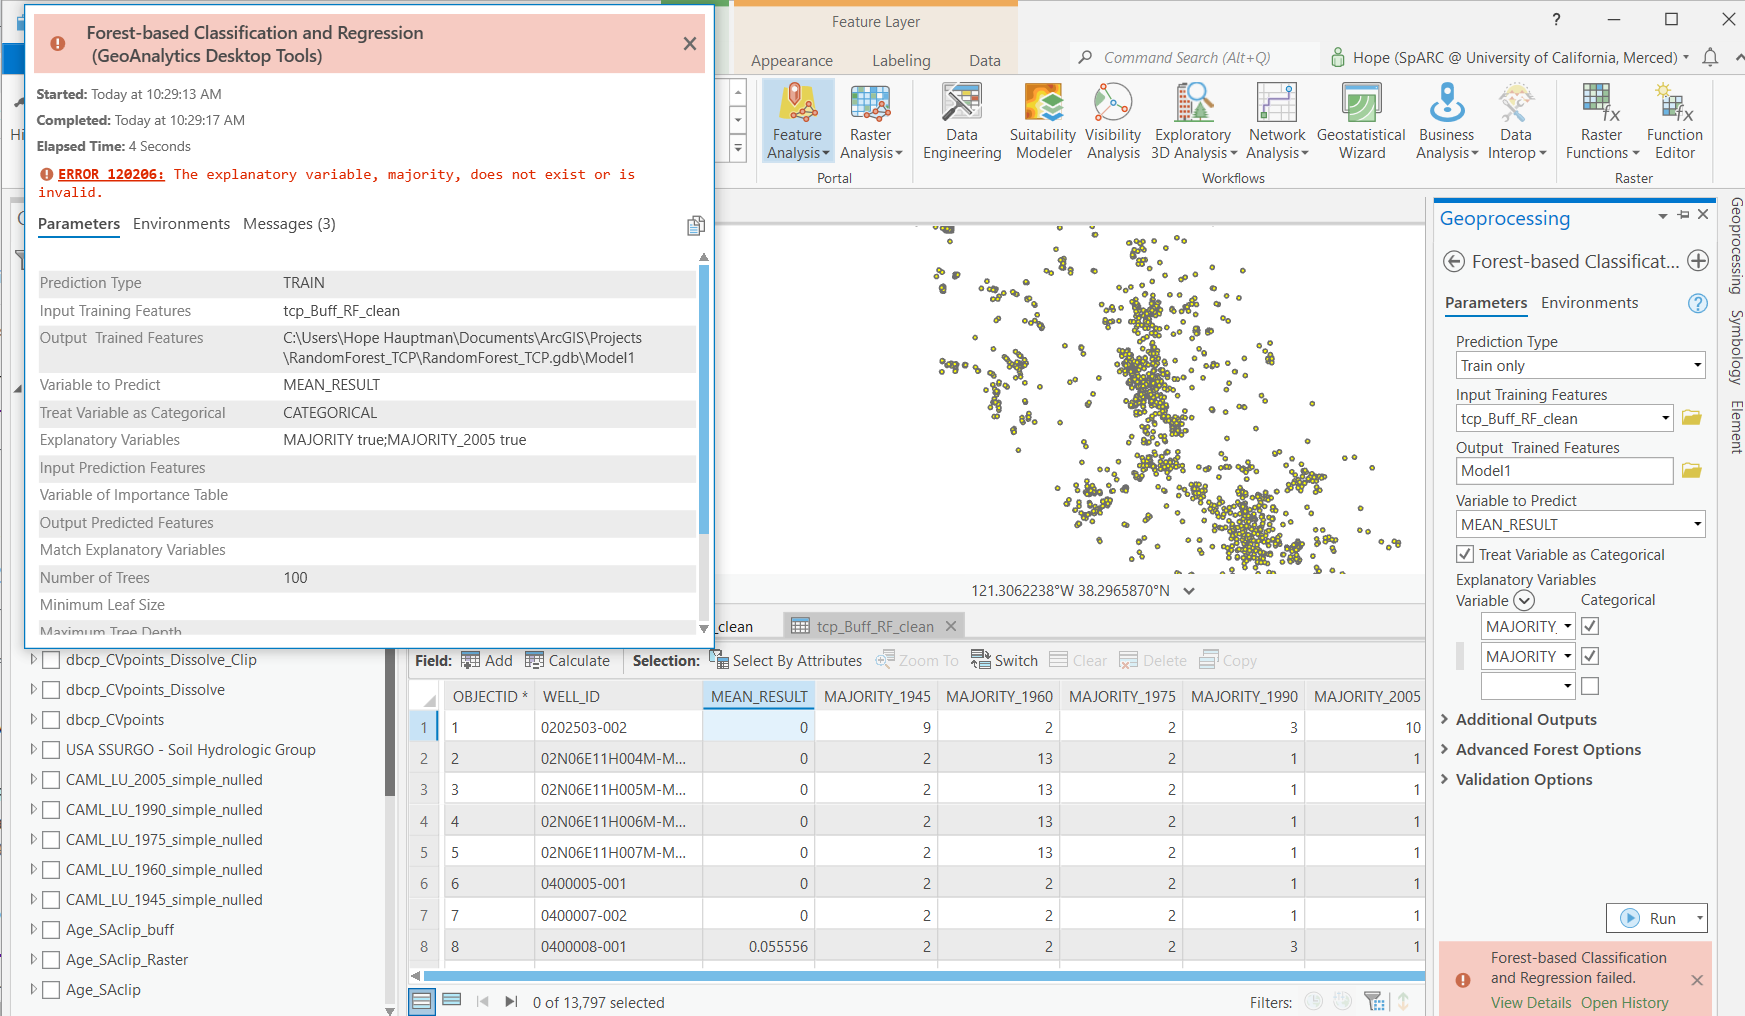Click the Calculate field button
The height and width of the screenshot is (1016, 1745).
pyautogui.click(x=567, y=661)
